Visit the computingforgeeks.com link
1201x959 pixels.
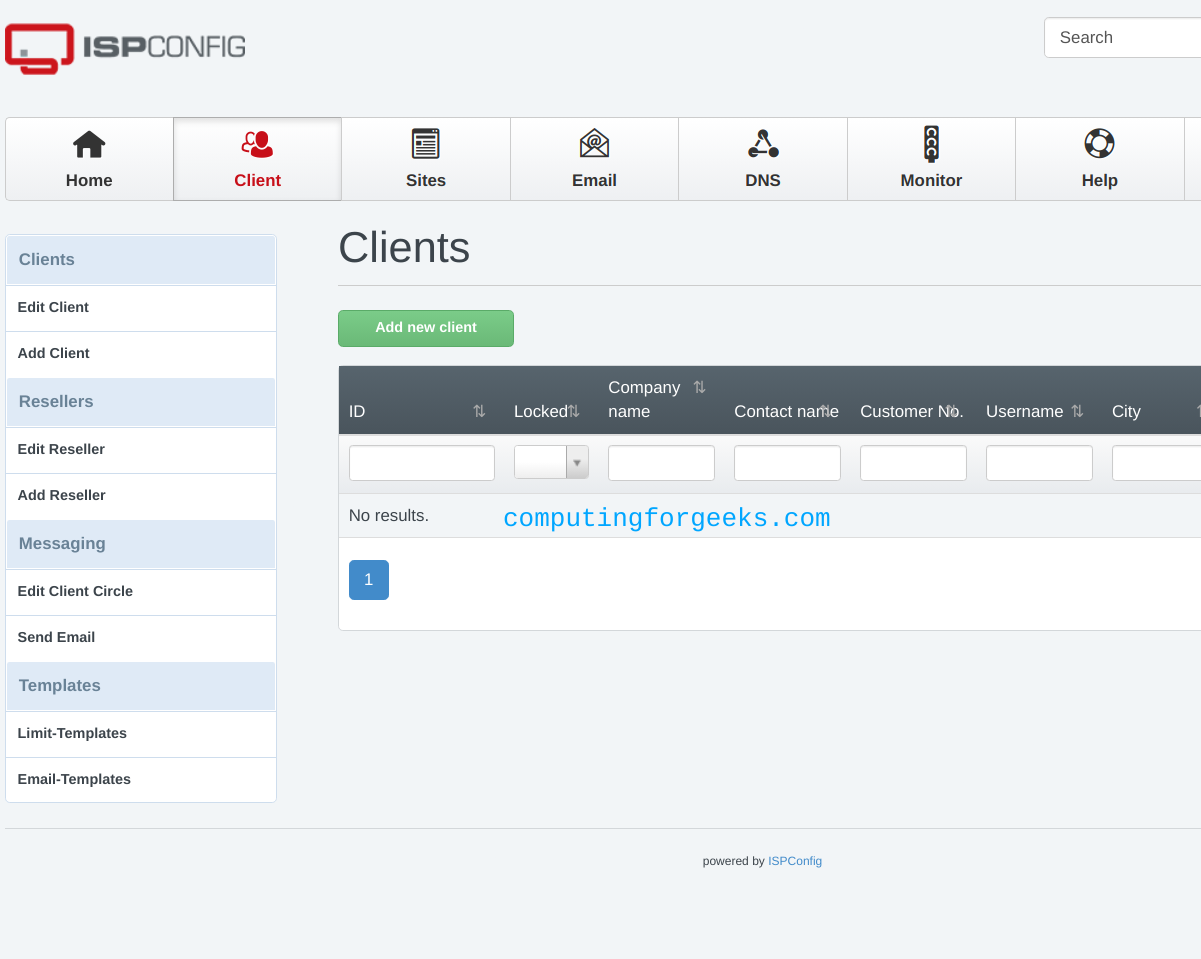pyautogui.click(x=666, y=518)
